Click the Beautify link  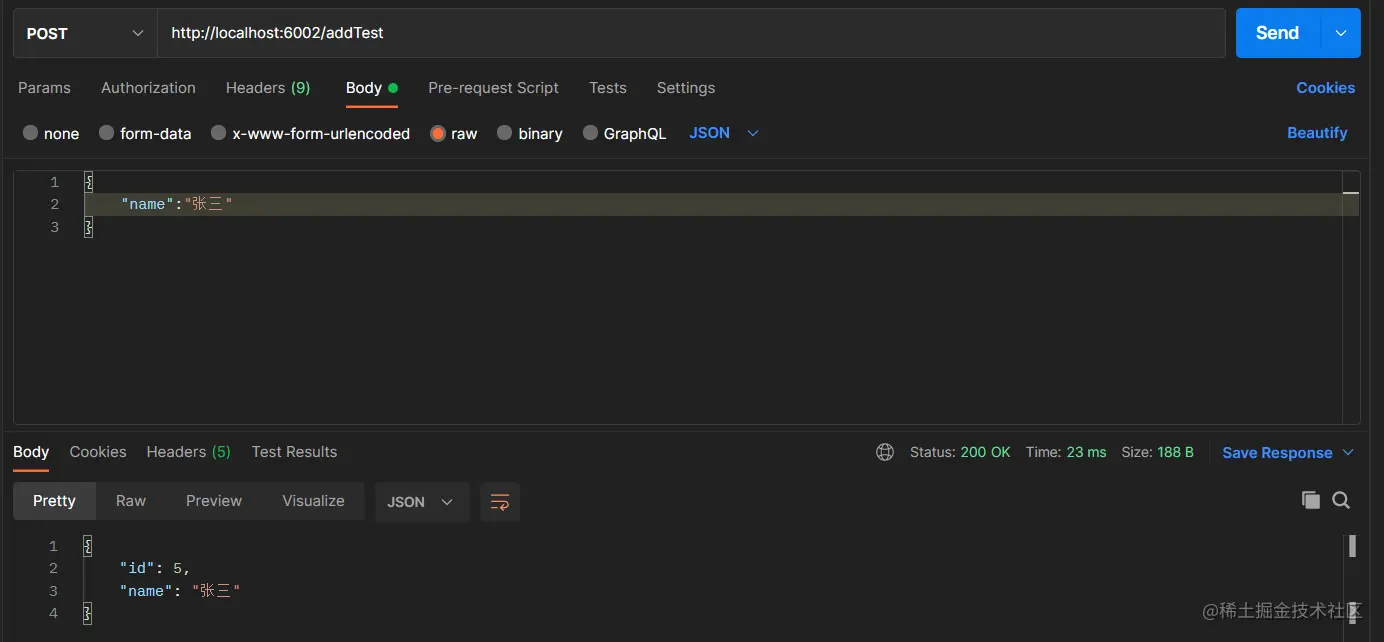pos(1317,133)
